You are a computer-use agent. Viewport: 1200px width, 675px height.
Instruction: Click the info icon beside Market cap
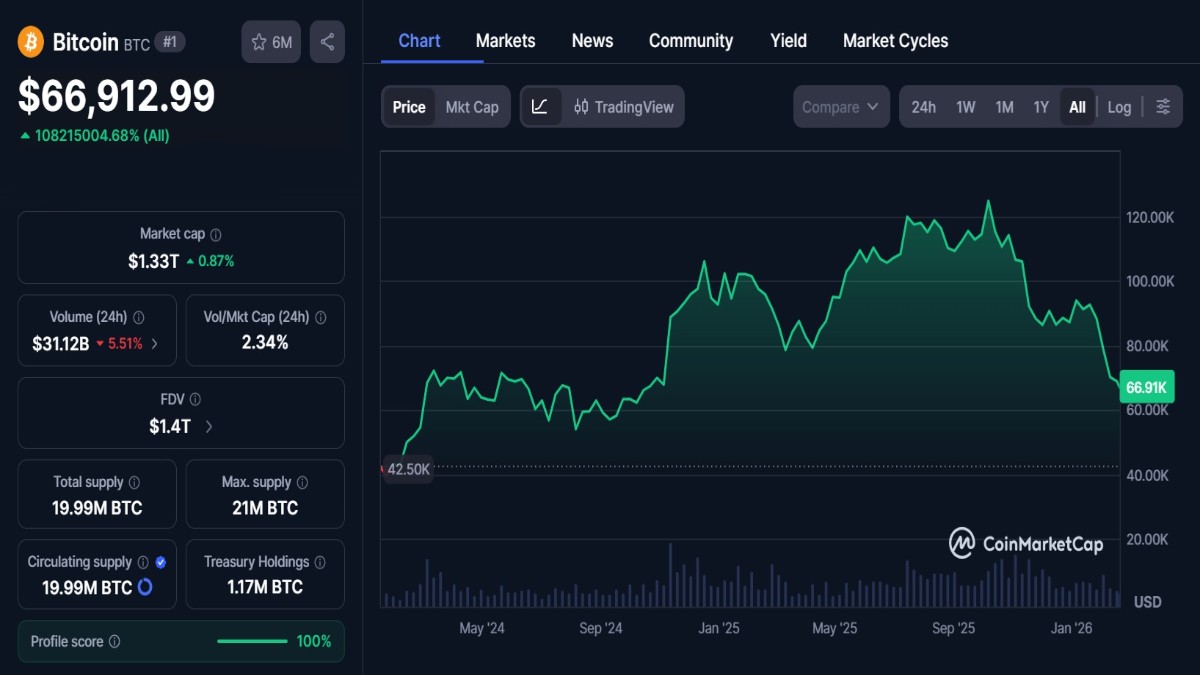pos(216,233)
